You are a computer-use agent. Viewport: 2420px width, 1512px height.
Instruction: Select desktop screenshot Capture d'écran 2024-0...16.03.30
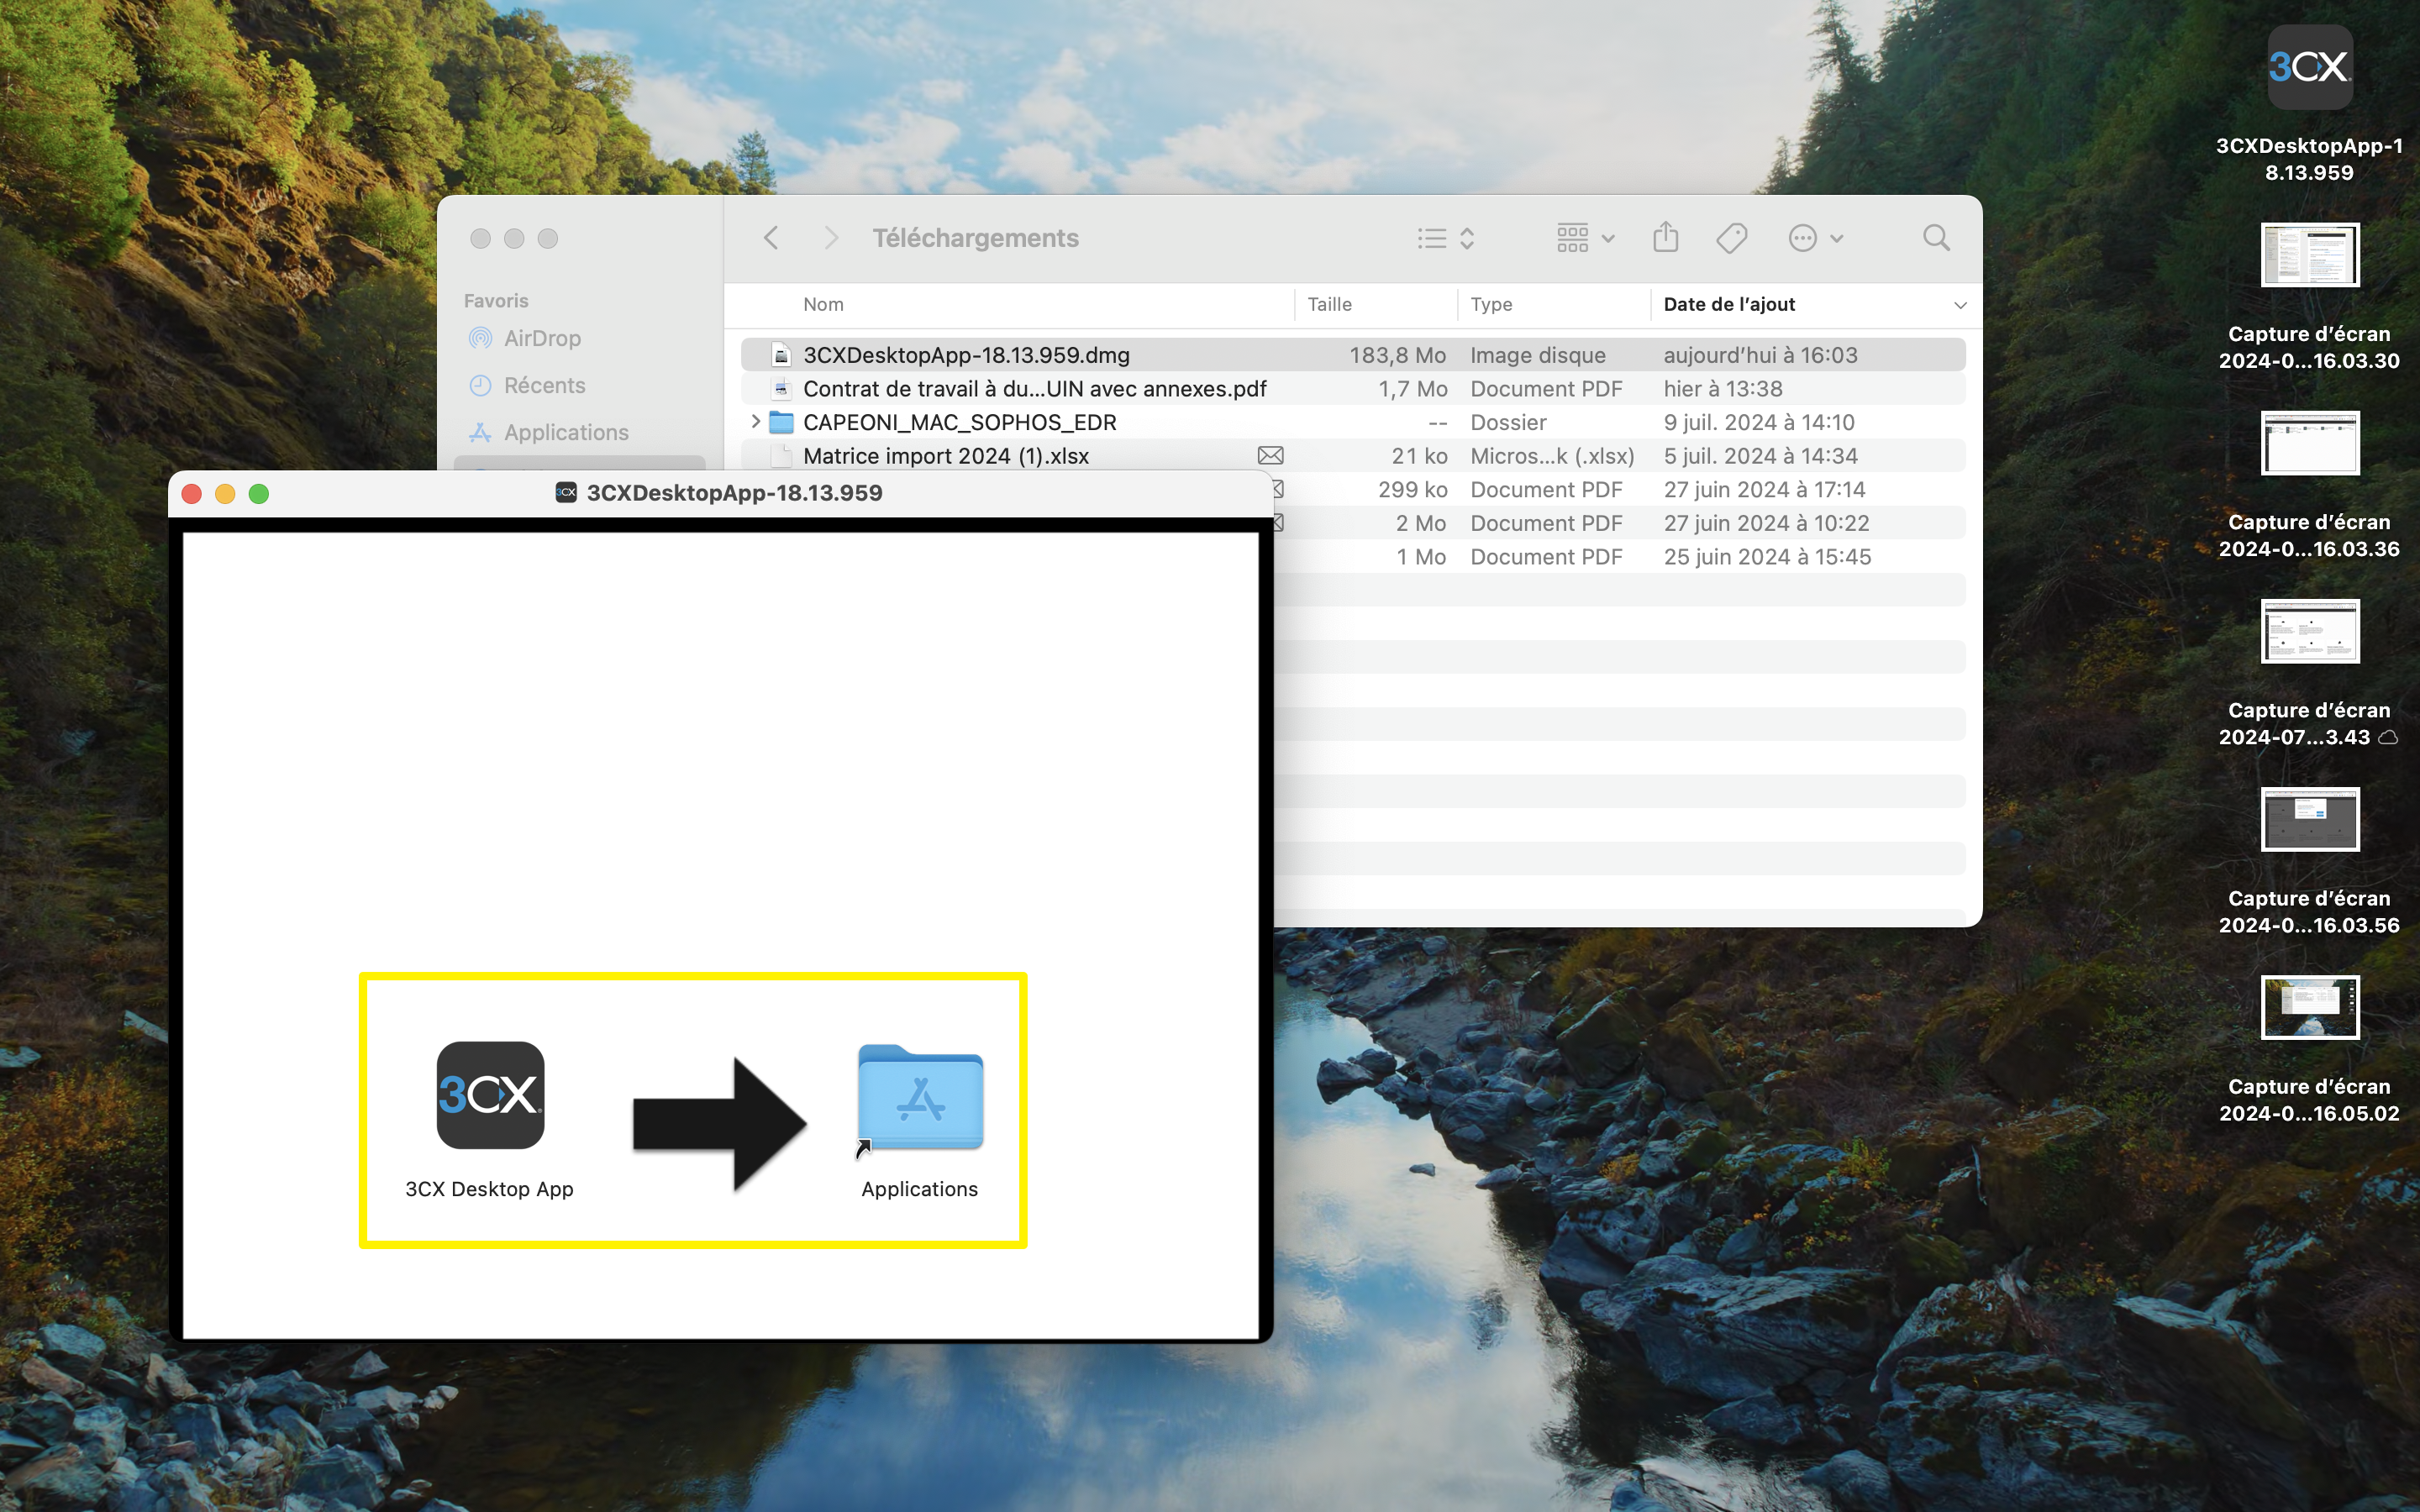coord(2310,255)
